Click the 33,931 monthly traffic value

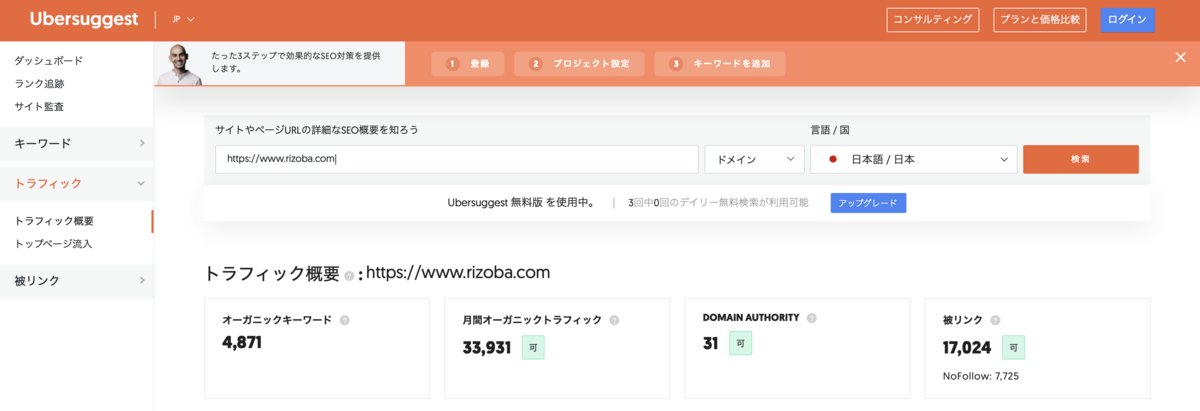click(487, 348)
